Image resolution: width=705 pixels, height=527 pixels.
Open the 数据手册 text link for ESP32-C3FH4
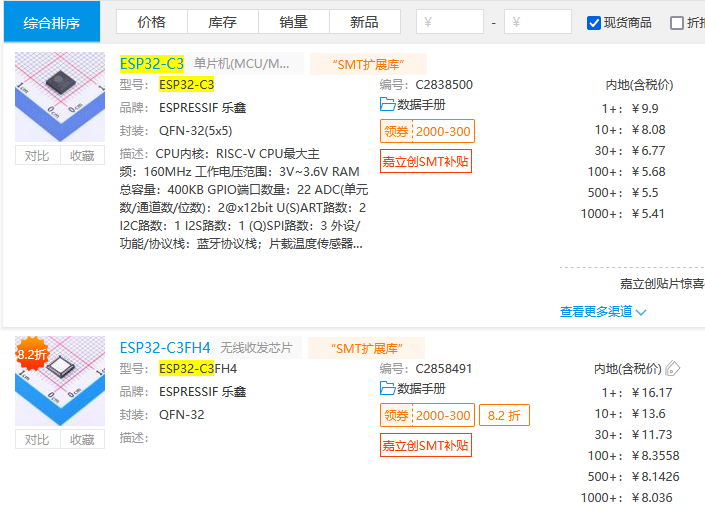[421, 388]
